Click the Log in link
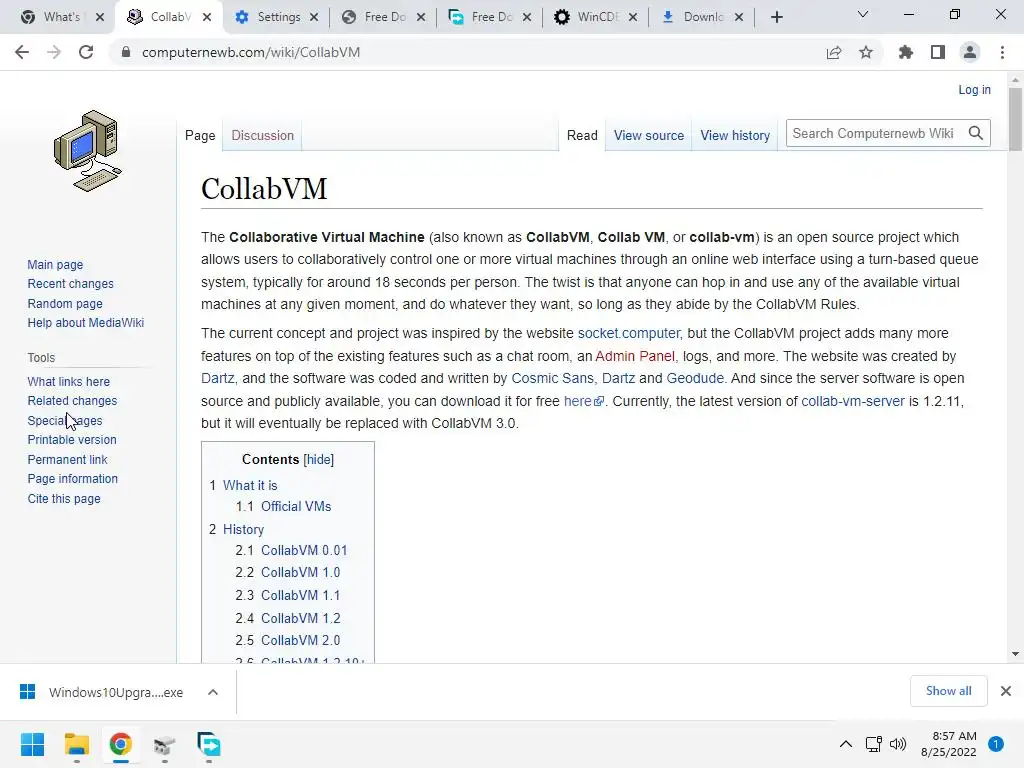Screen dimensions: 1024x768 pyautogui.click(x=974, y=89)
